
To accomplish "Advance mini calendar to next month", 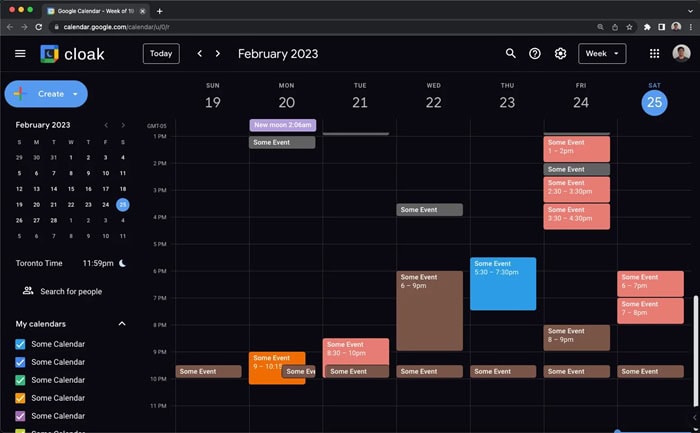I will coord(123,125).
